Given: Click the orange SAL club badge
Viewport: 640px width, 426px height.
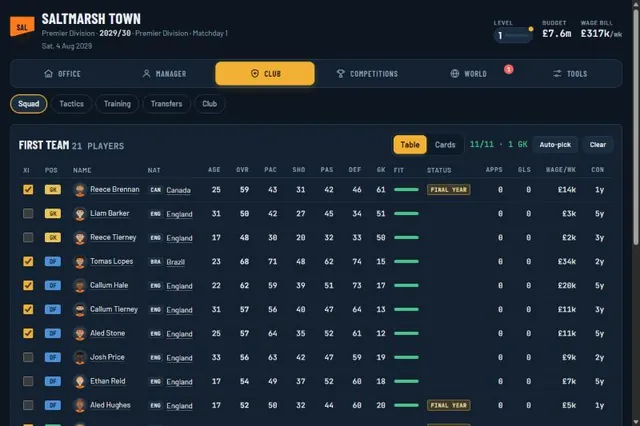Looking at the screenshot, I should pyautogui.click(x=22, y=27).
